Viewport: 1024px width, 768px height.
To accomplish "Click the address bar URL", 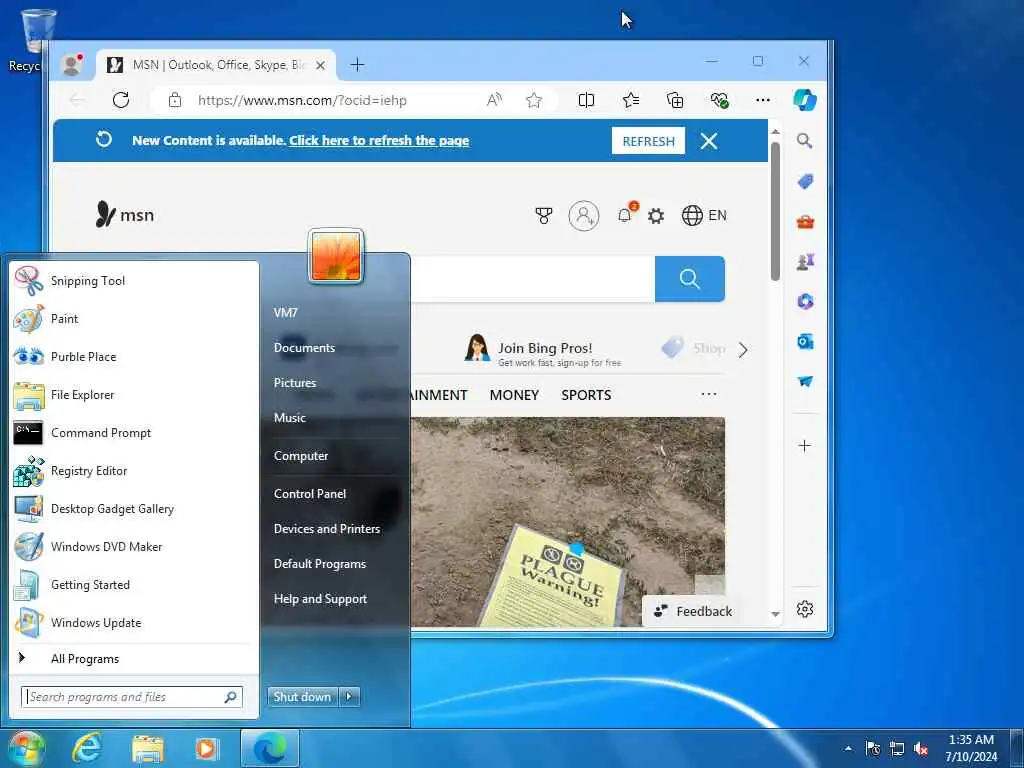I will coord(302,101).
